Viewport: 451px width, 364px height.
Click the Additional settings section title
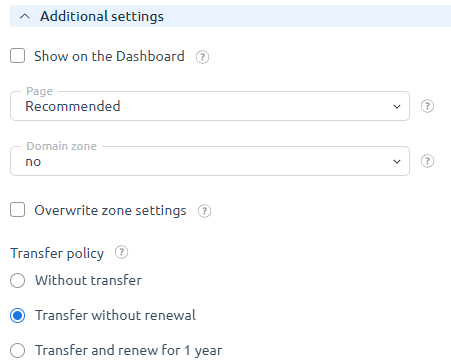(x=102, y=16)
